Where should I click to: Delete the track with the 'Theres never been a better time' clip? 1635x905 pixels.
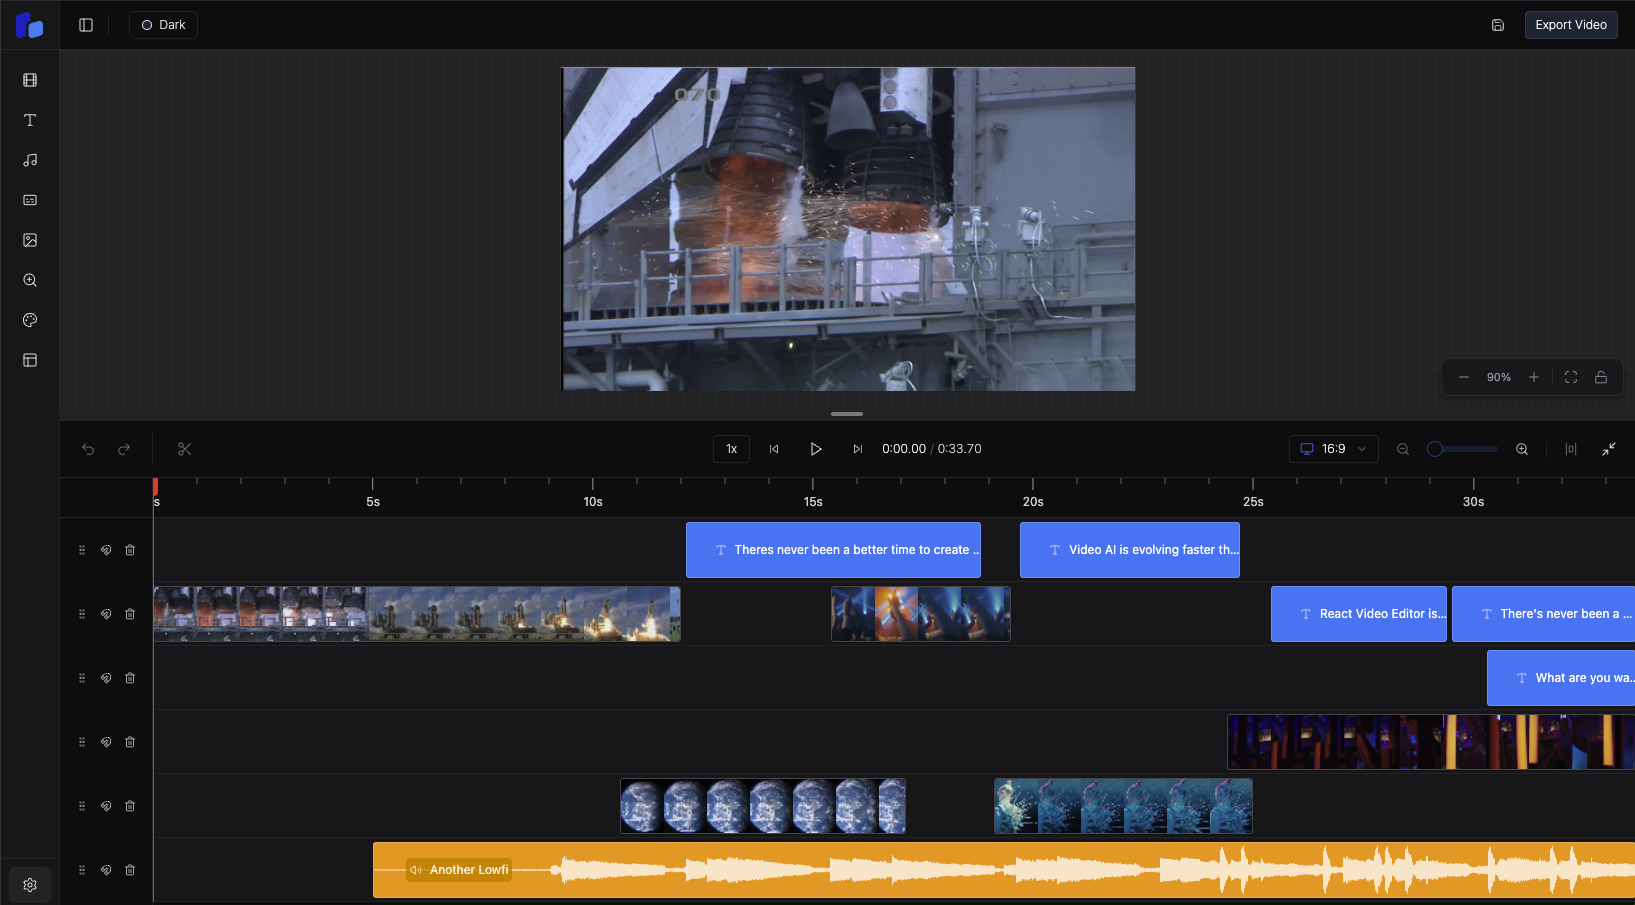[130, 550]
